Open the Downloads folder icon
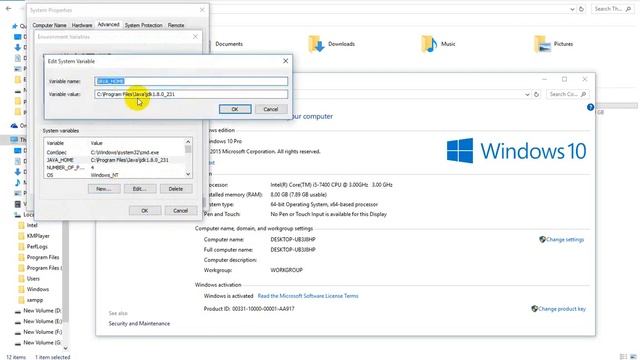 tap(316, 44)
